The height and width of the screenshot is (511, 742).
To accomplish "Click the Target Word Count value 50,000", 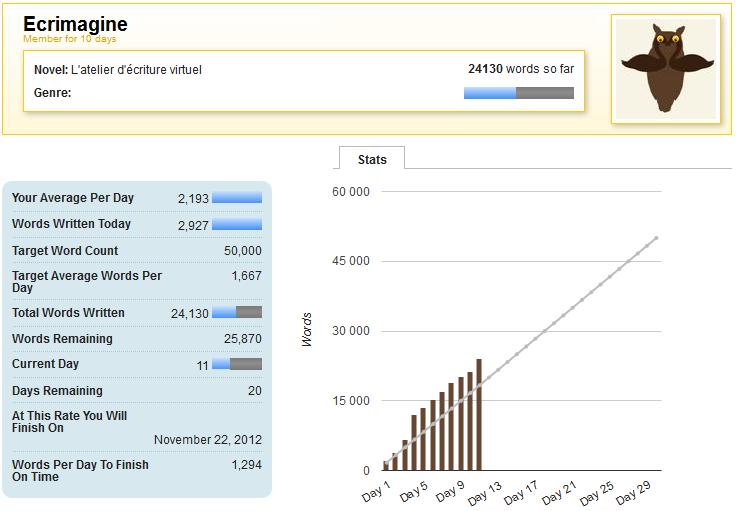I will point(243,251).
